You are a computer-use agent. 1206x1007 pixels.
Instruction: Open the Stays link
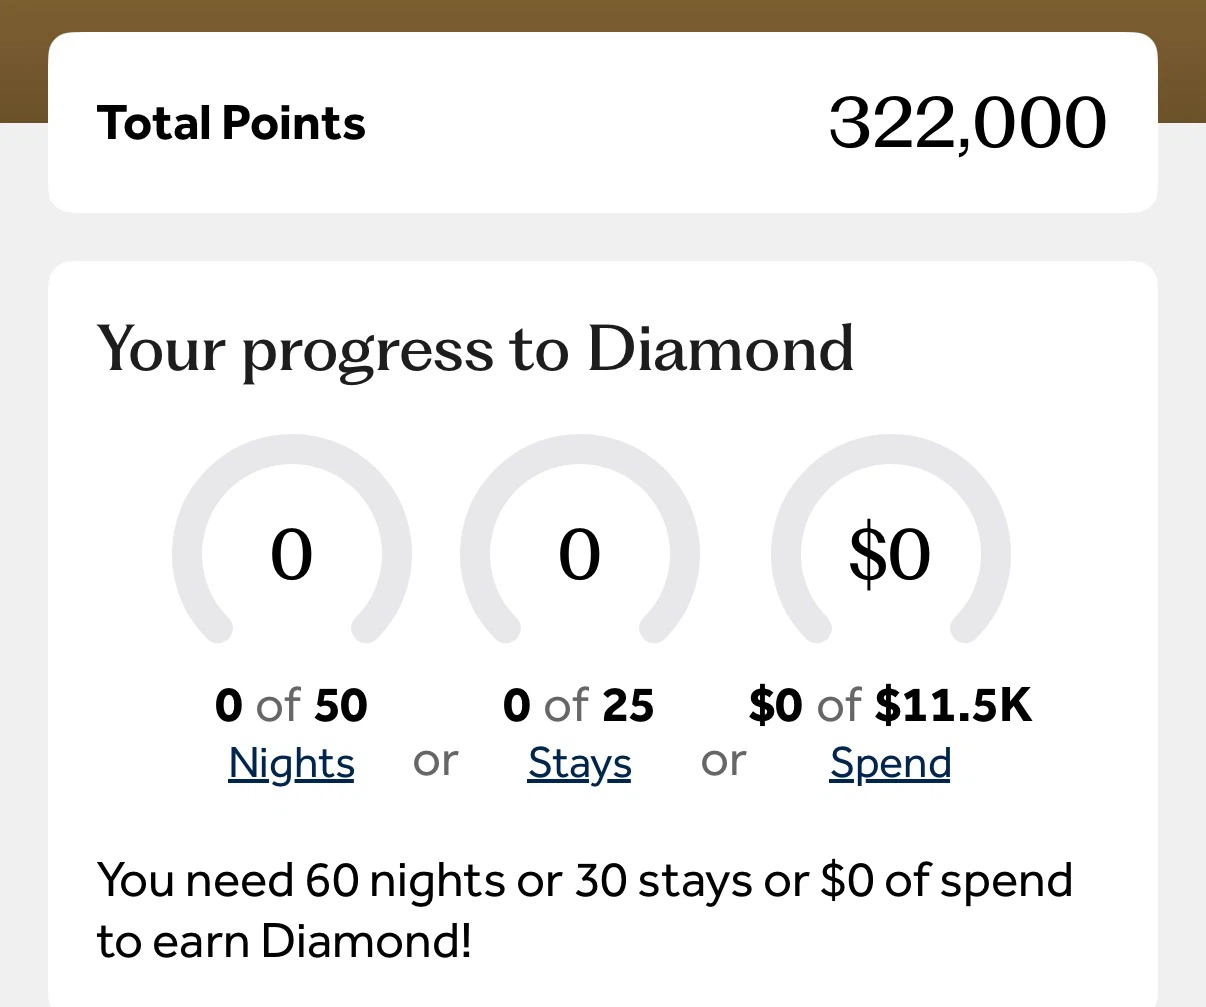click(x=580, y=765)
